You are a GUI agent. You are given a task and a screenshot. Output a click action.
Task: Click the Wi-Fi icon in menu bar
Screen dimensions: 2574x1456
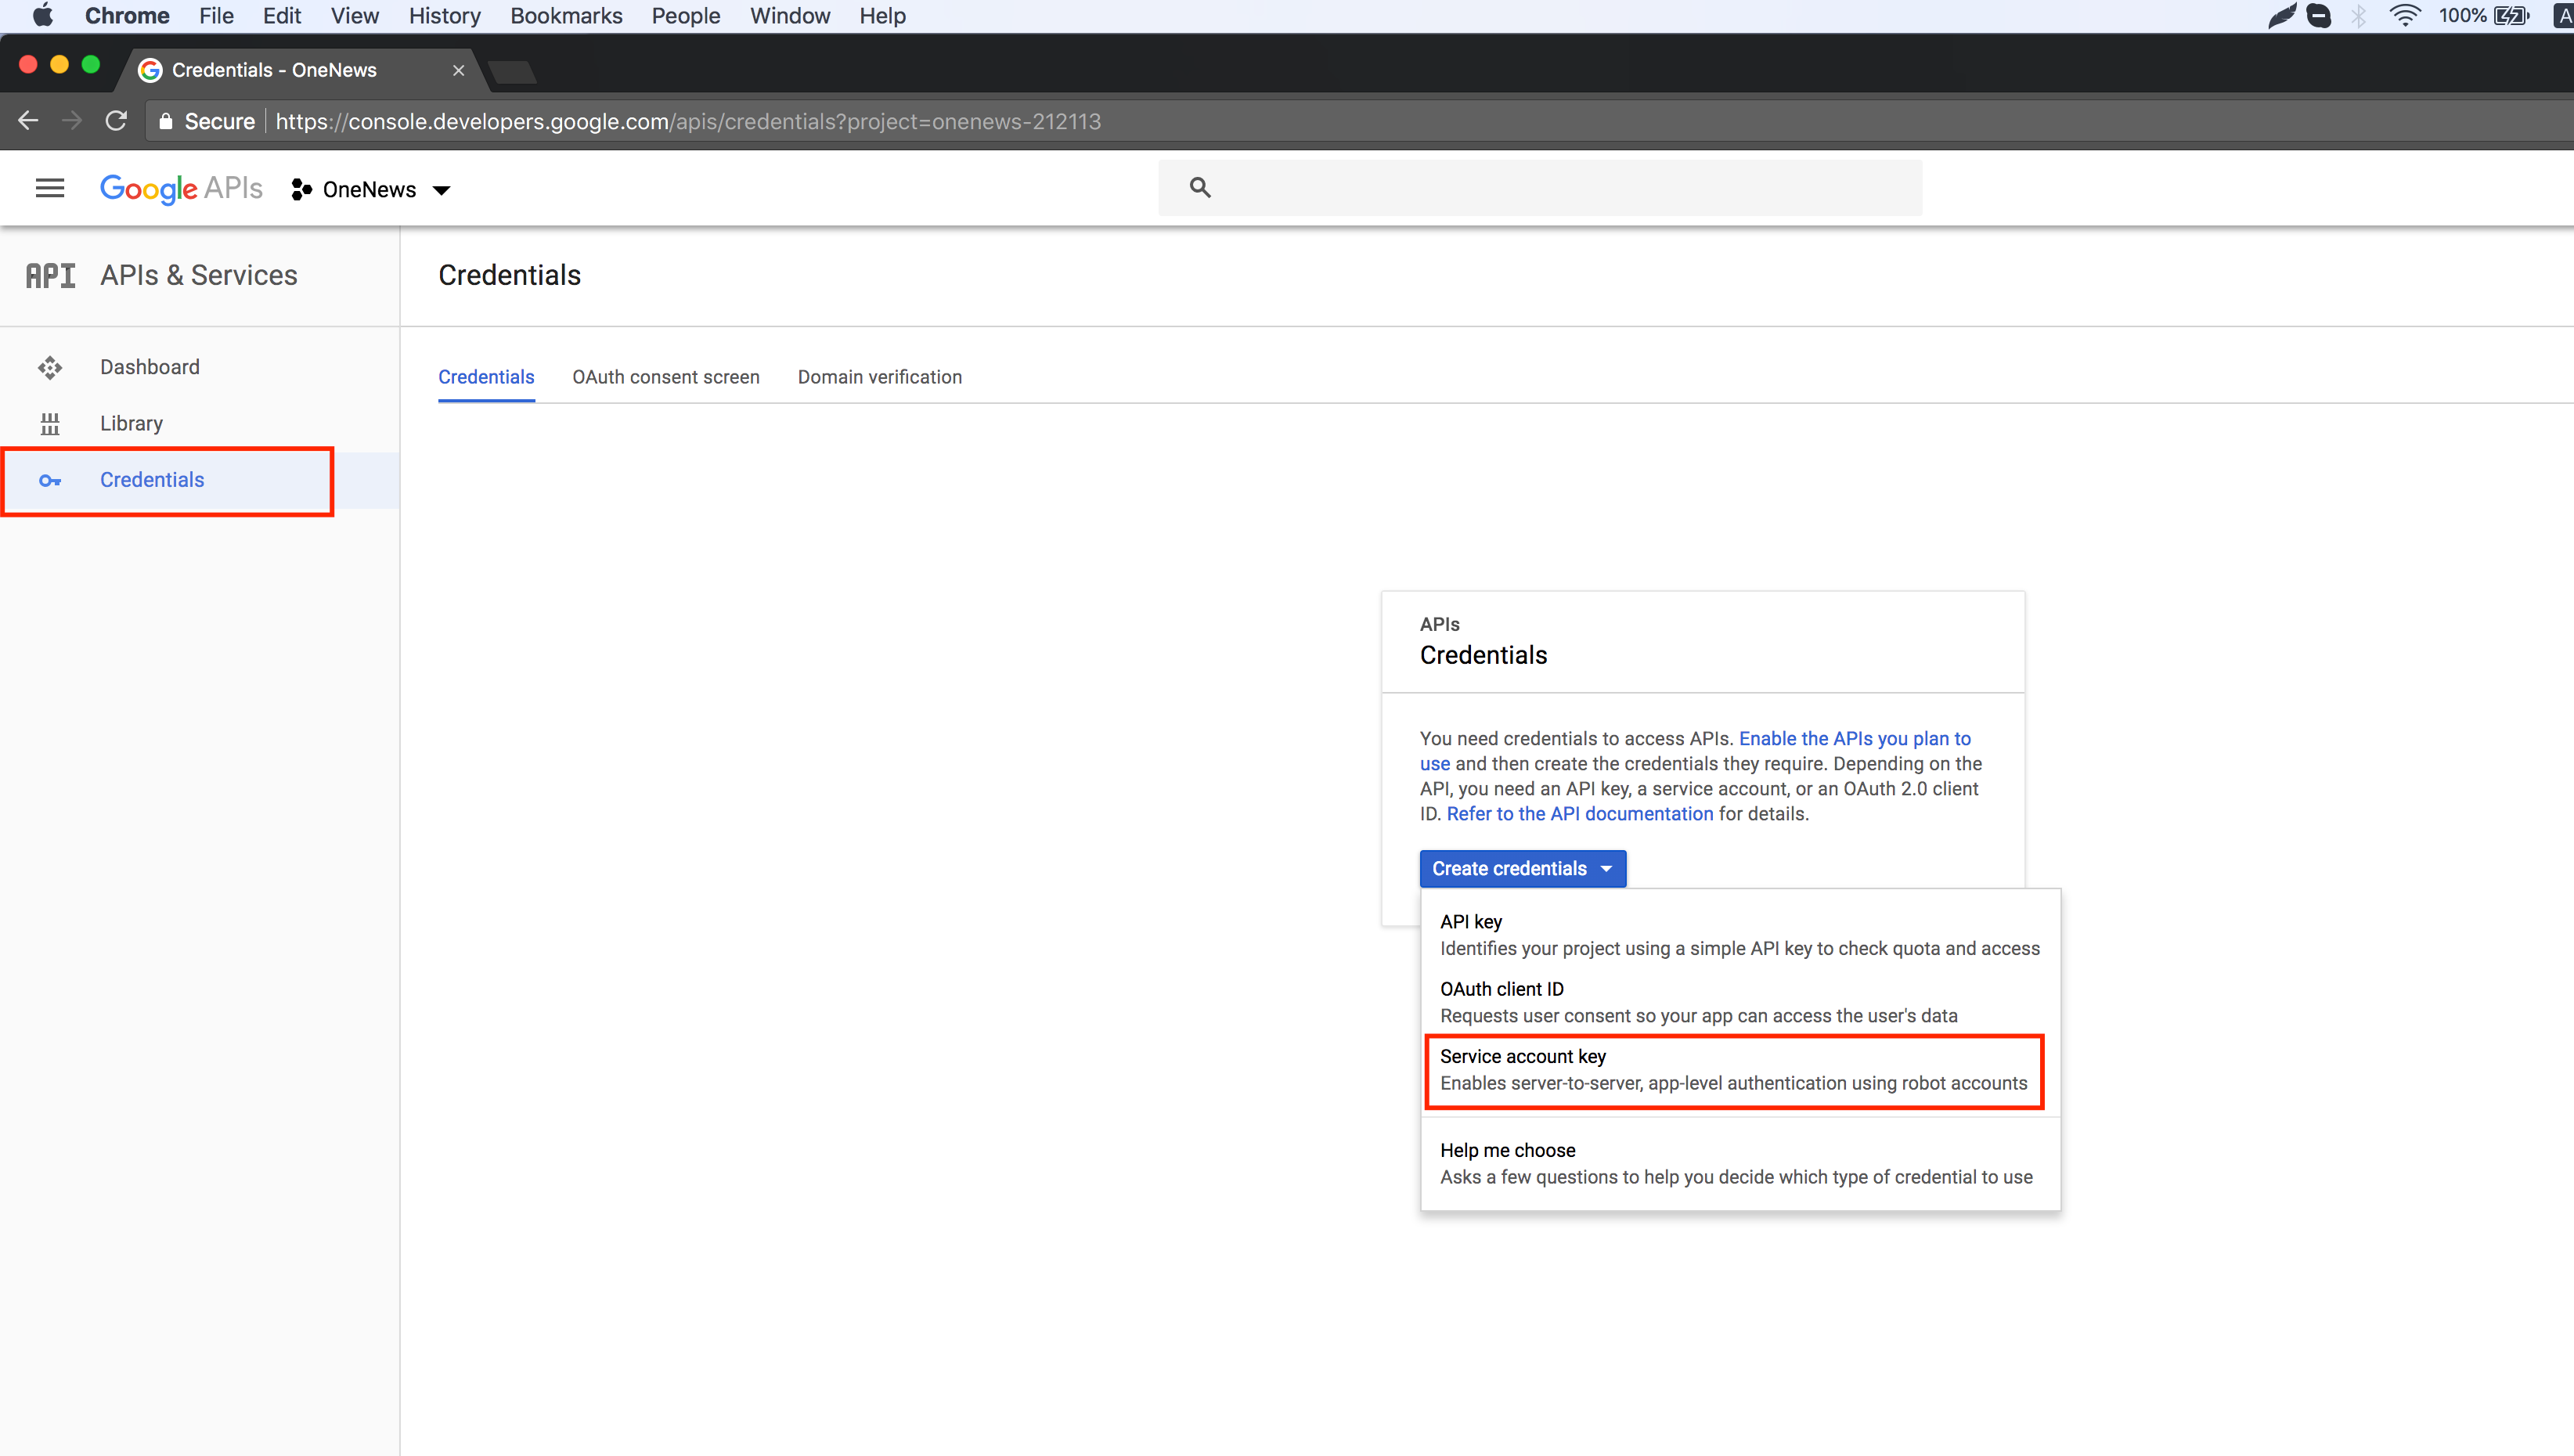pyautogui.click(x=2404, y=15)
